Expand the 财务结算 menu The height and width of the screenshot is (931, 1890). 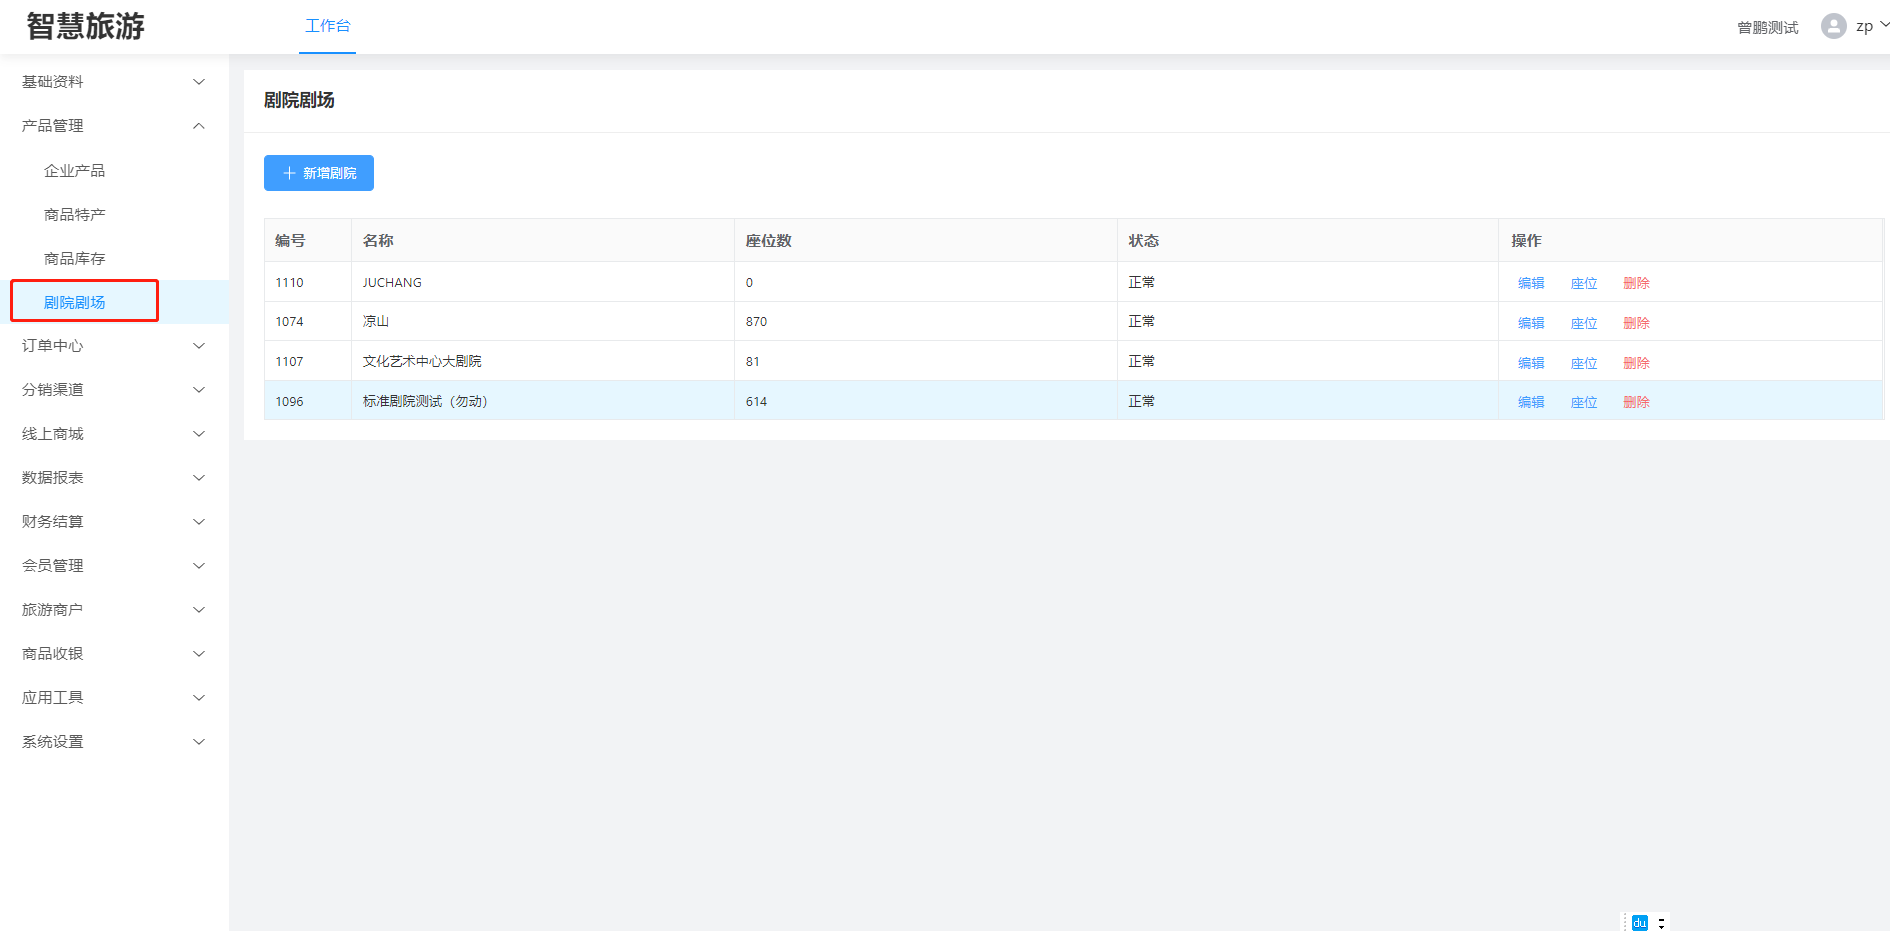113,522
